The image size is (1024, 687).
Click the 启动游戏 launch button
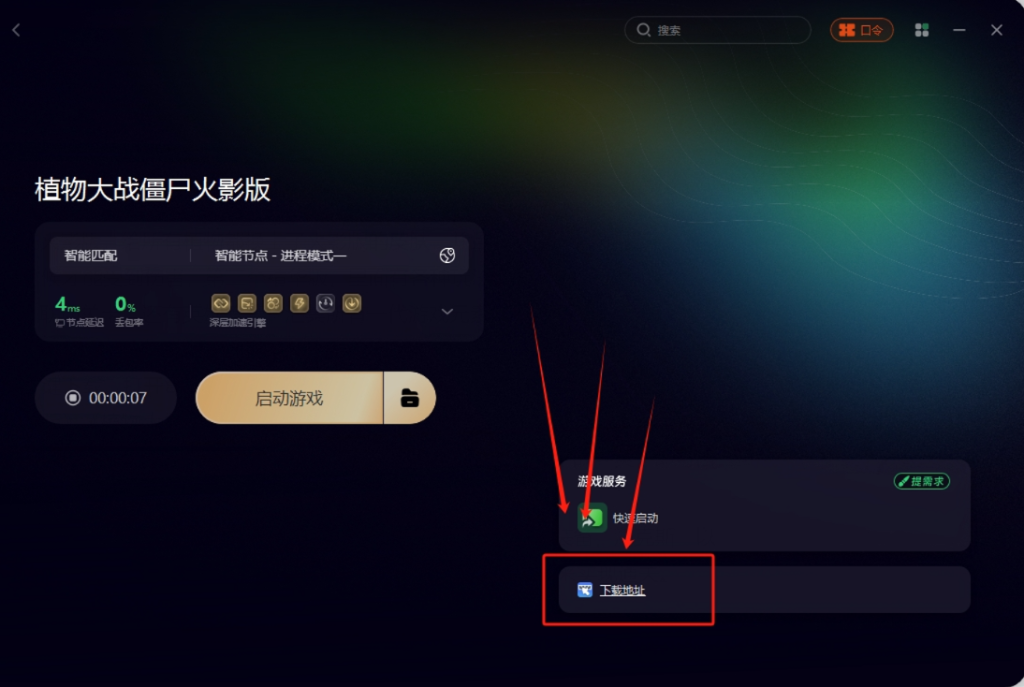(x=289, y=398)
